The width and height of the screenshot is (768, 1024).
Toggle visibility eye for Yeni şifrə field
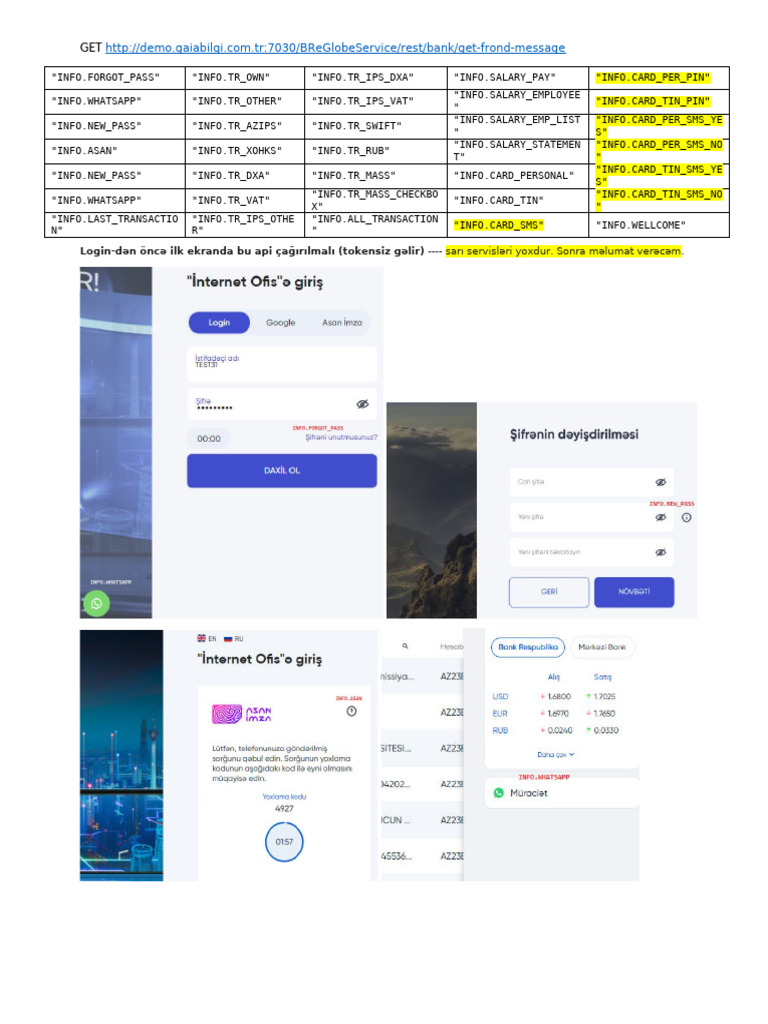(661, 517)
